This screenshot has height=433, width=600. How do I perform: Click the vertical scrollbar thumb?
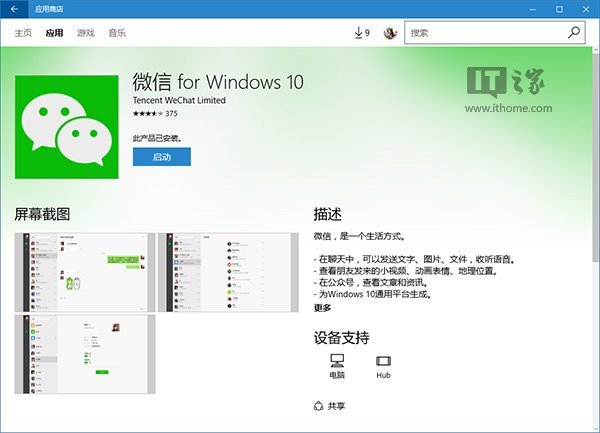click(x=596, y=158)
